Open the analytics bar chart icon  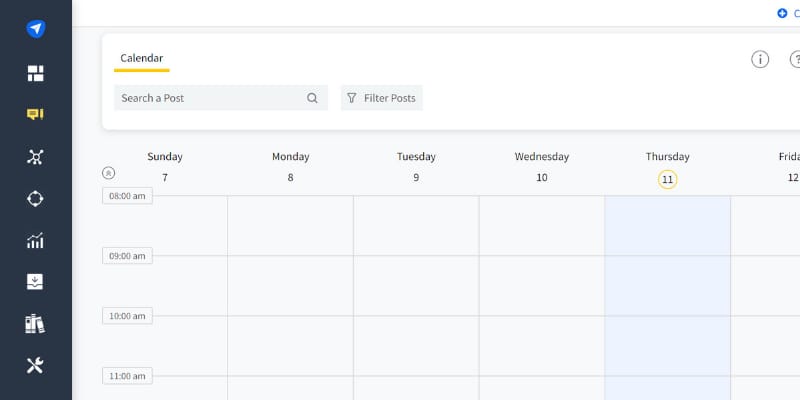click(x=35, y=240)
